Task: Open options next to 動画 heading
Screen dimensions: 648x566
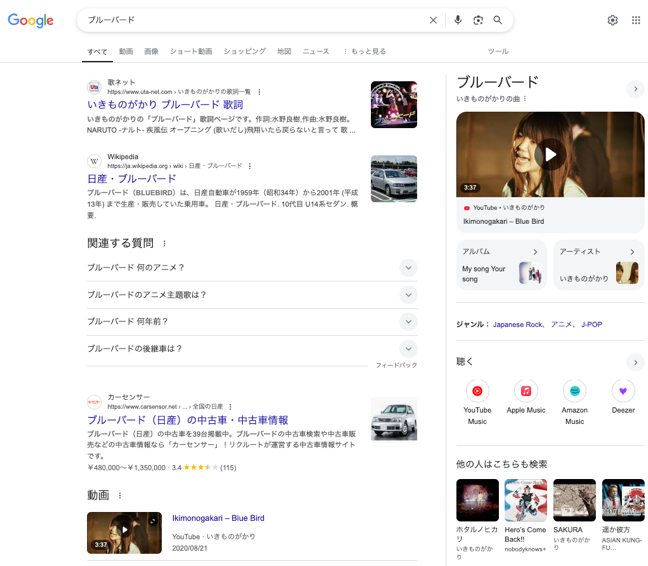Action: pos(120,495)
